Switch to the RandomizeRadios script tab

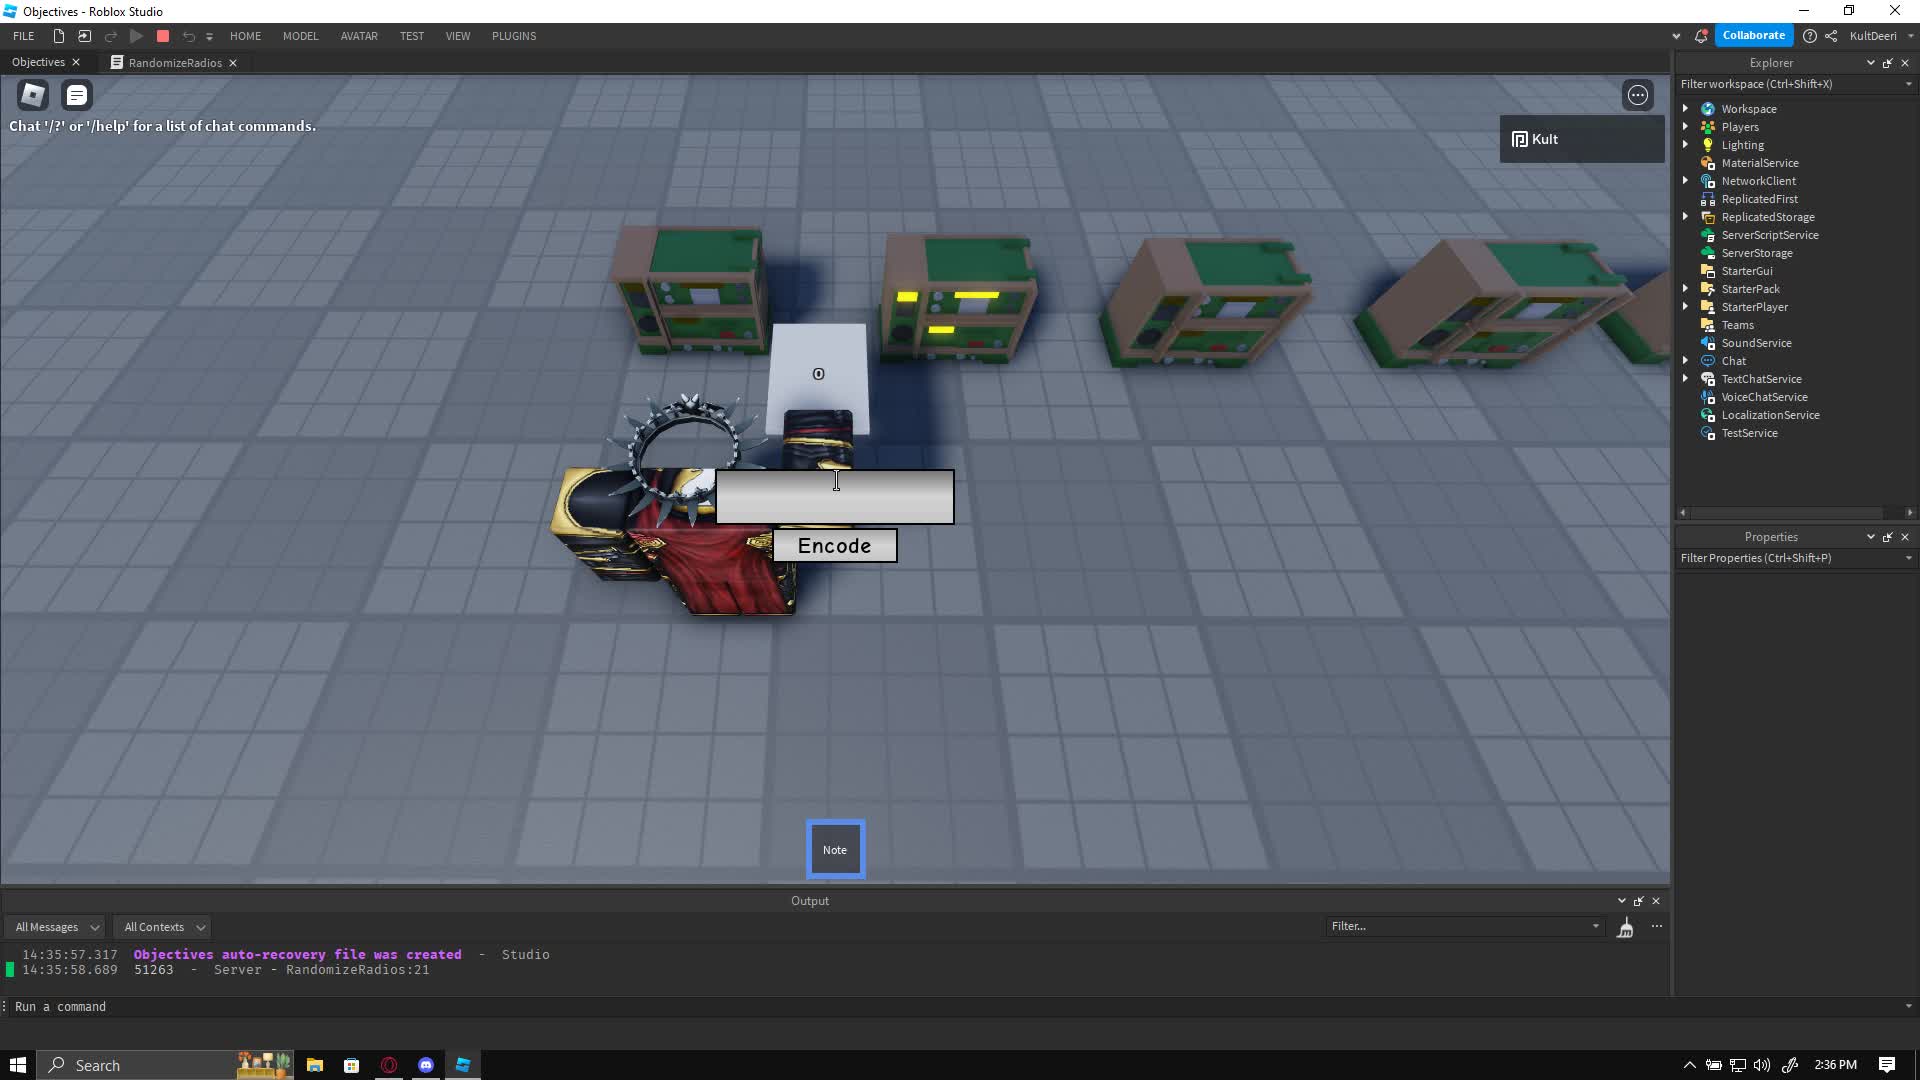click(175, 63)
